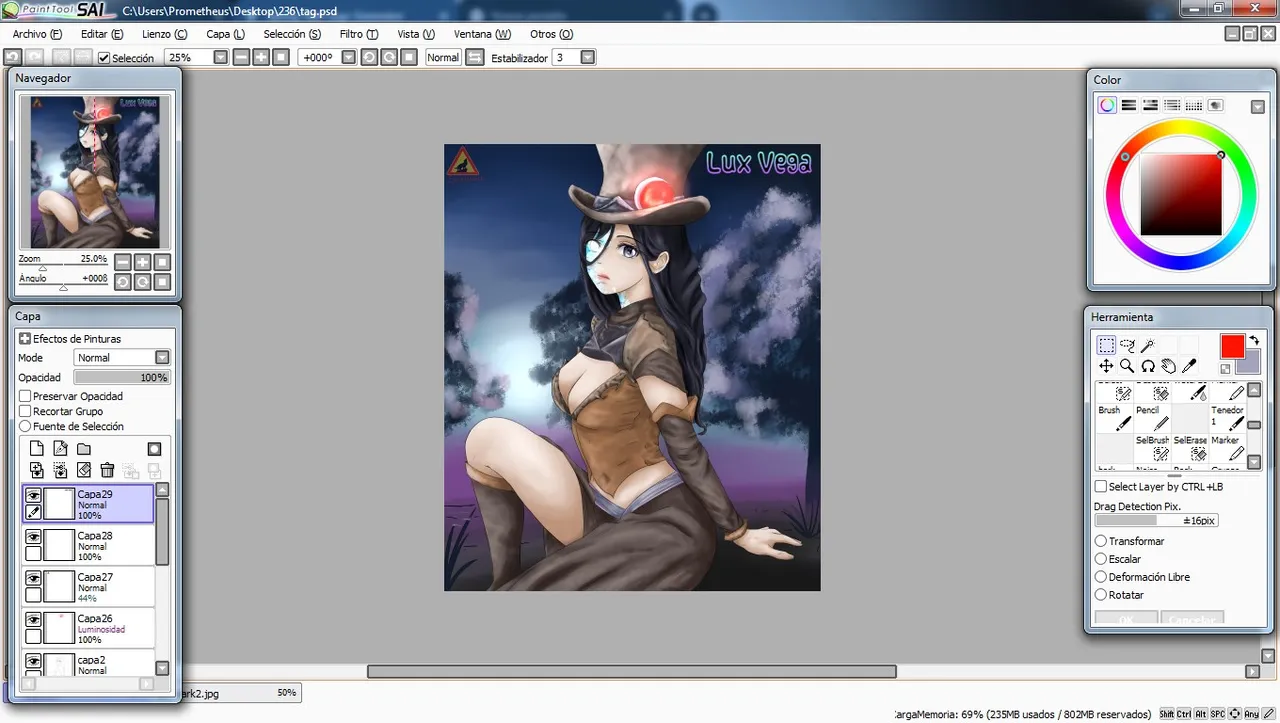Create a new layer folder

coord(84,449)
